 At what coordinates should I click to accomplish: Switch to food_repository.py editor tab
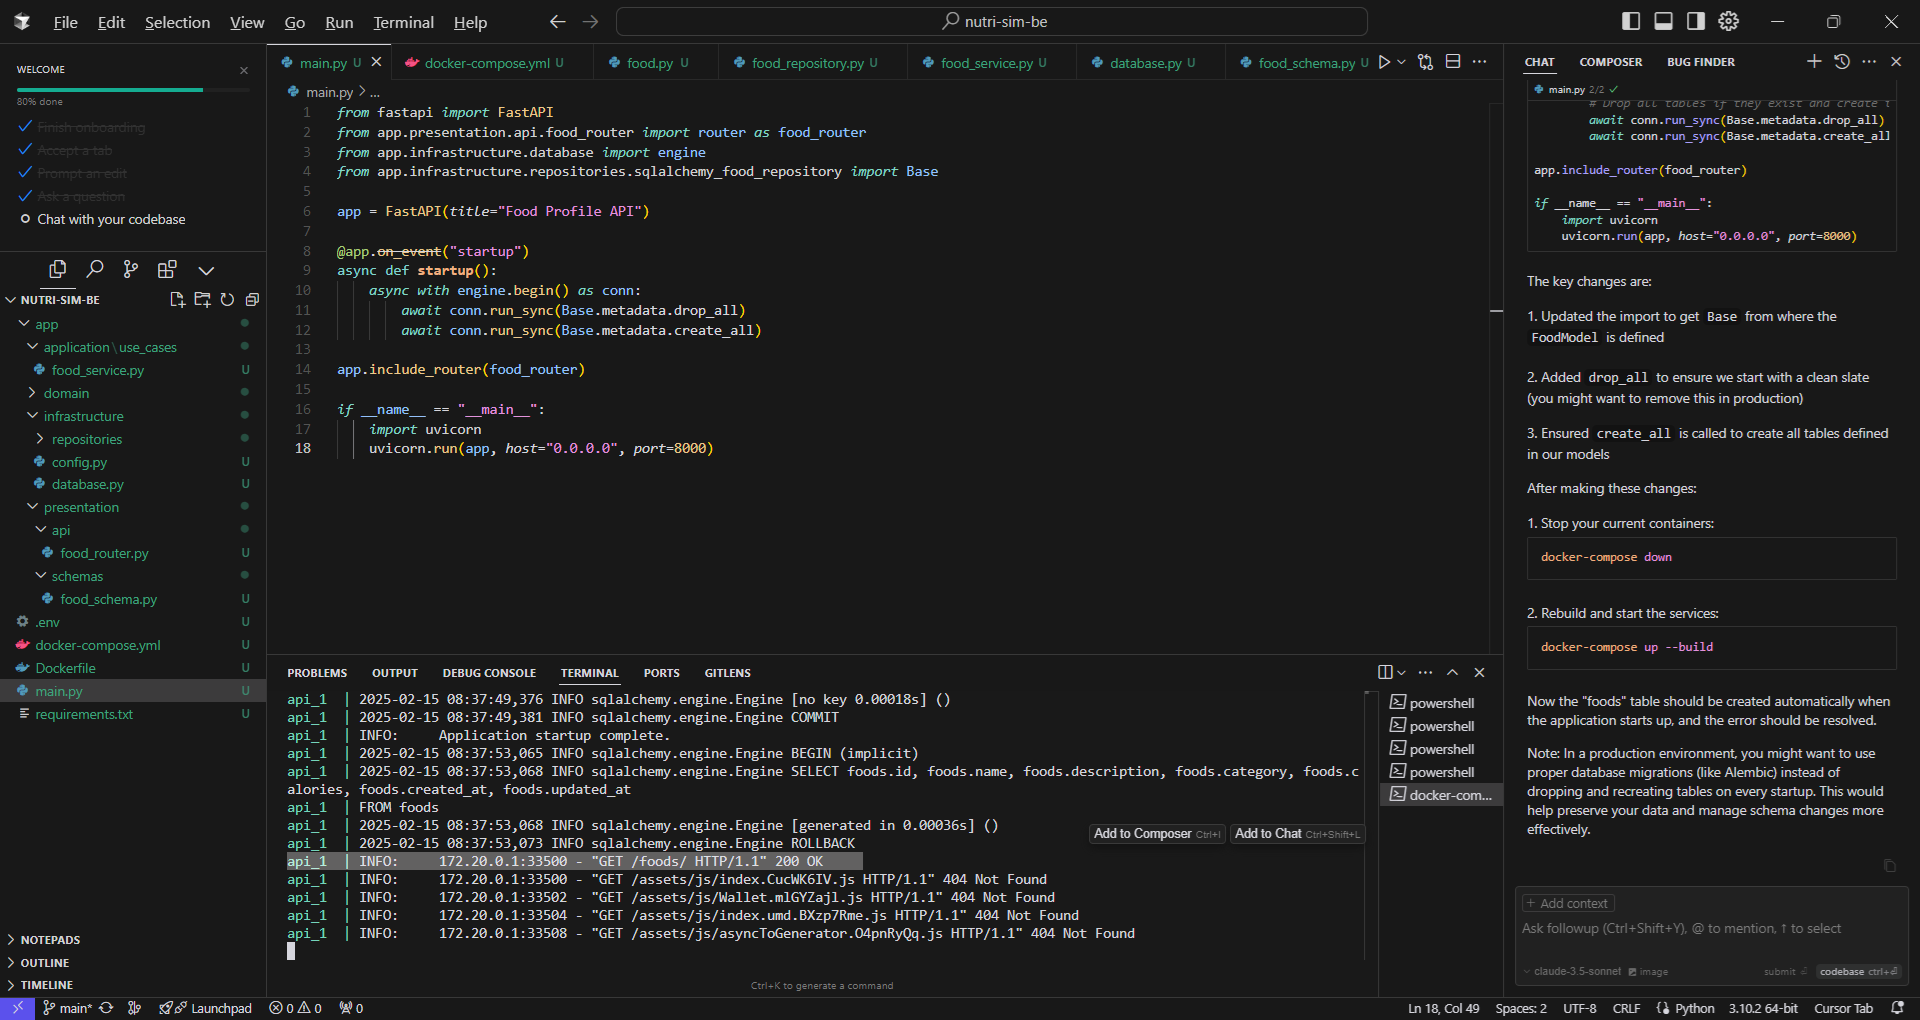807,63
